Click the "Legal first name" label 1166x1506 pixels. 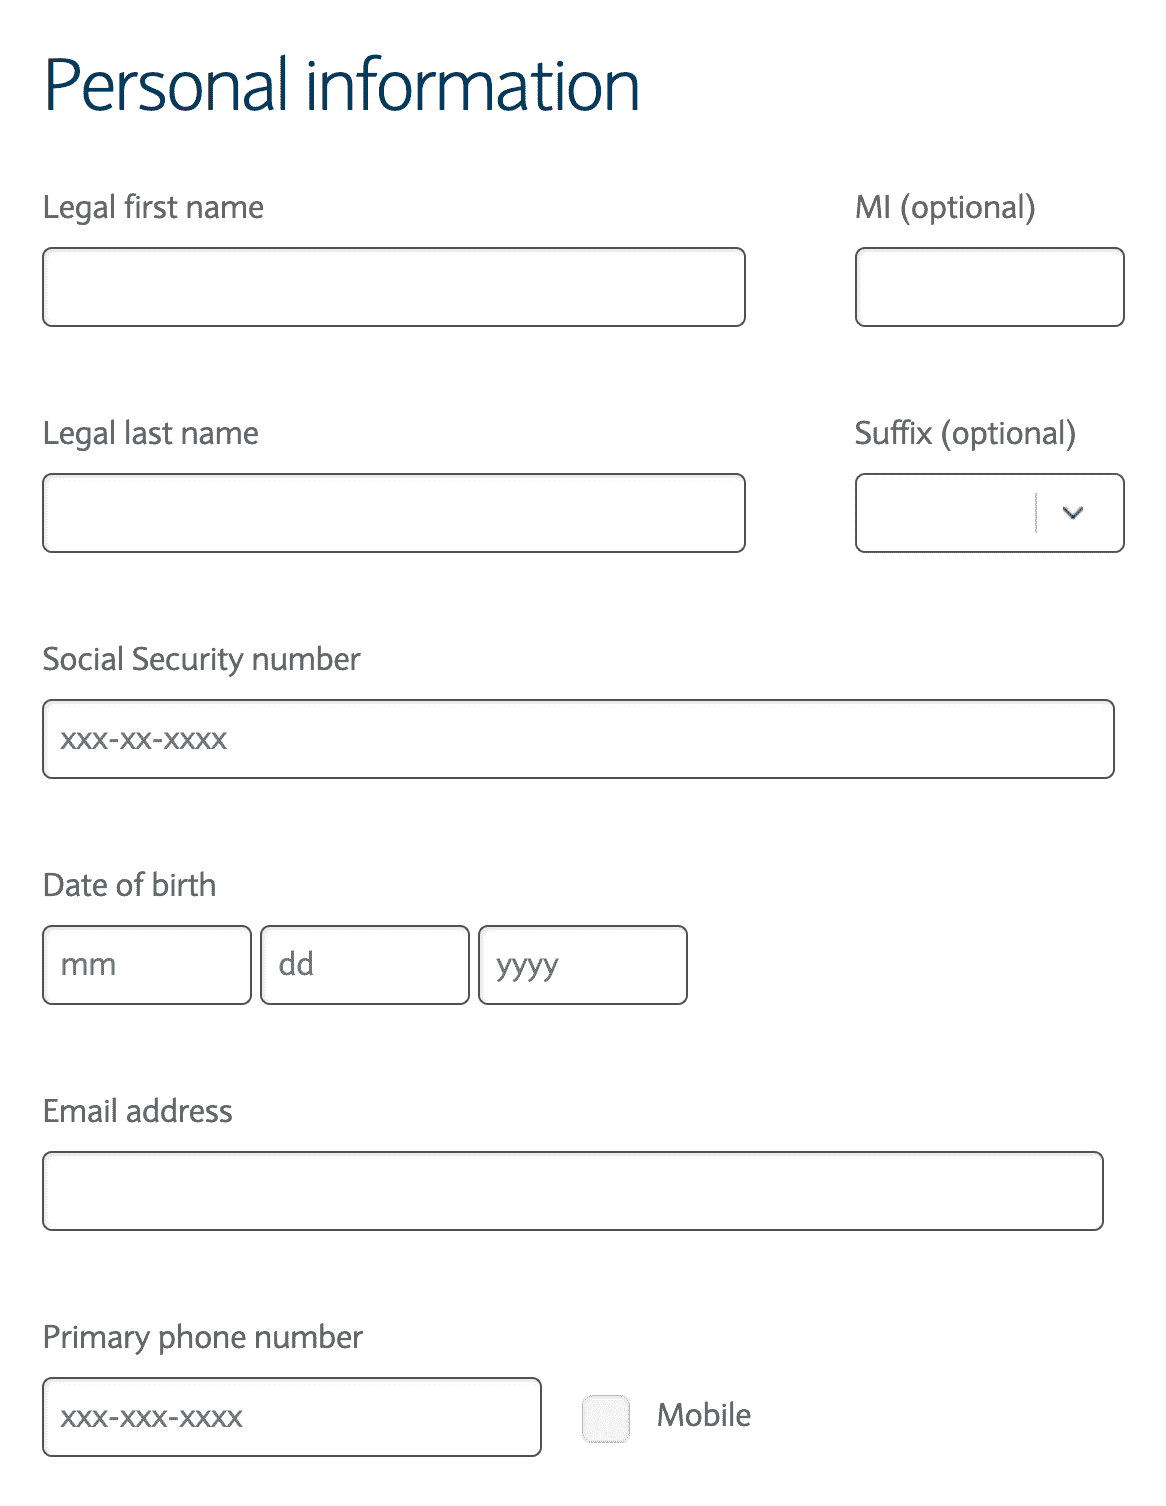click(x=153, y=207)
